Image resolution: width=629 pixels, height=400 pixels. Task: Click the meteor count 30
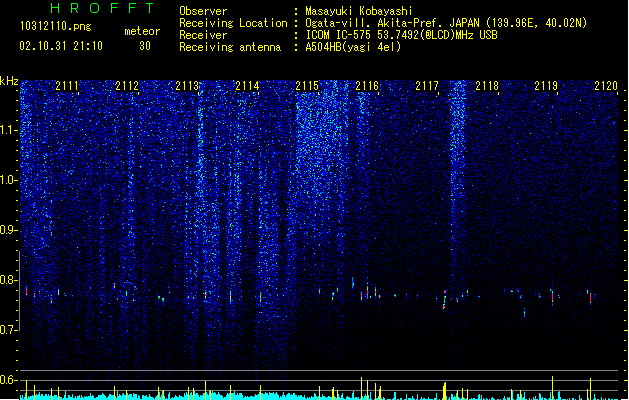(145, 46)
